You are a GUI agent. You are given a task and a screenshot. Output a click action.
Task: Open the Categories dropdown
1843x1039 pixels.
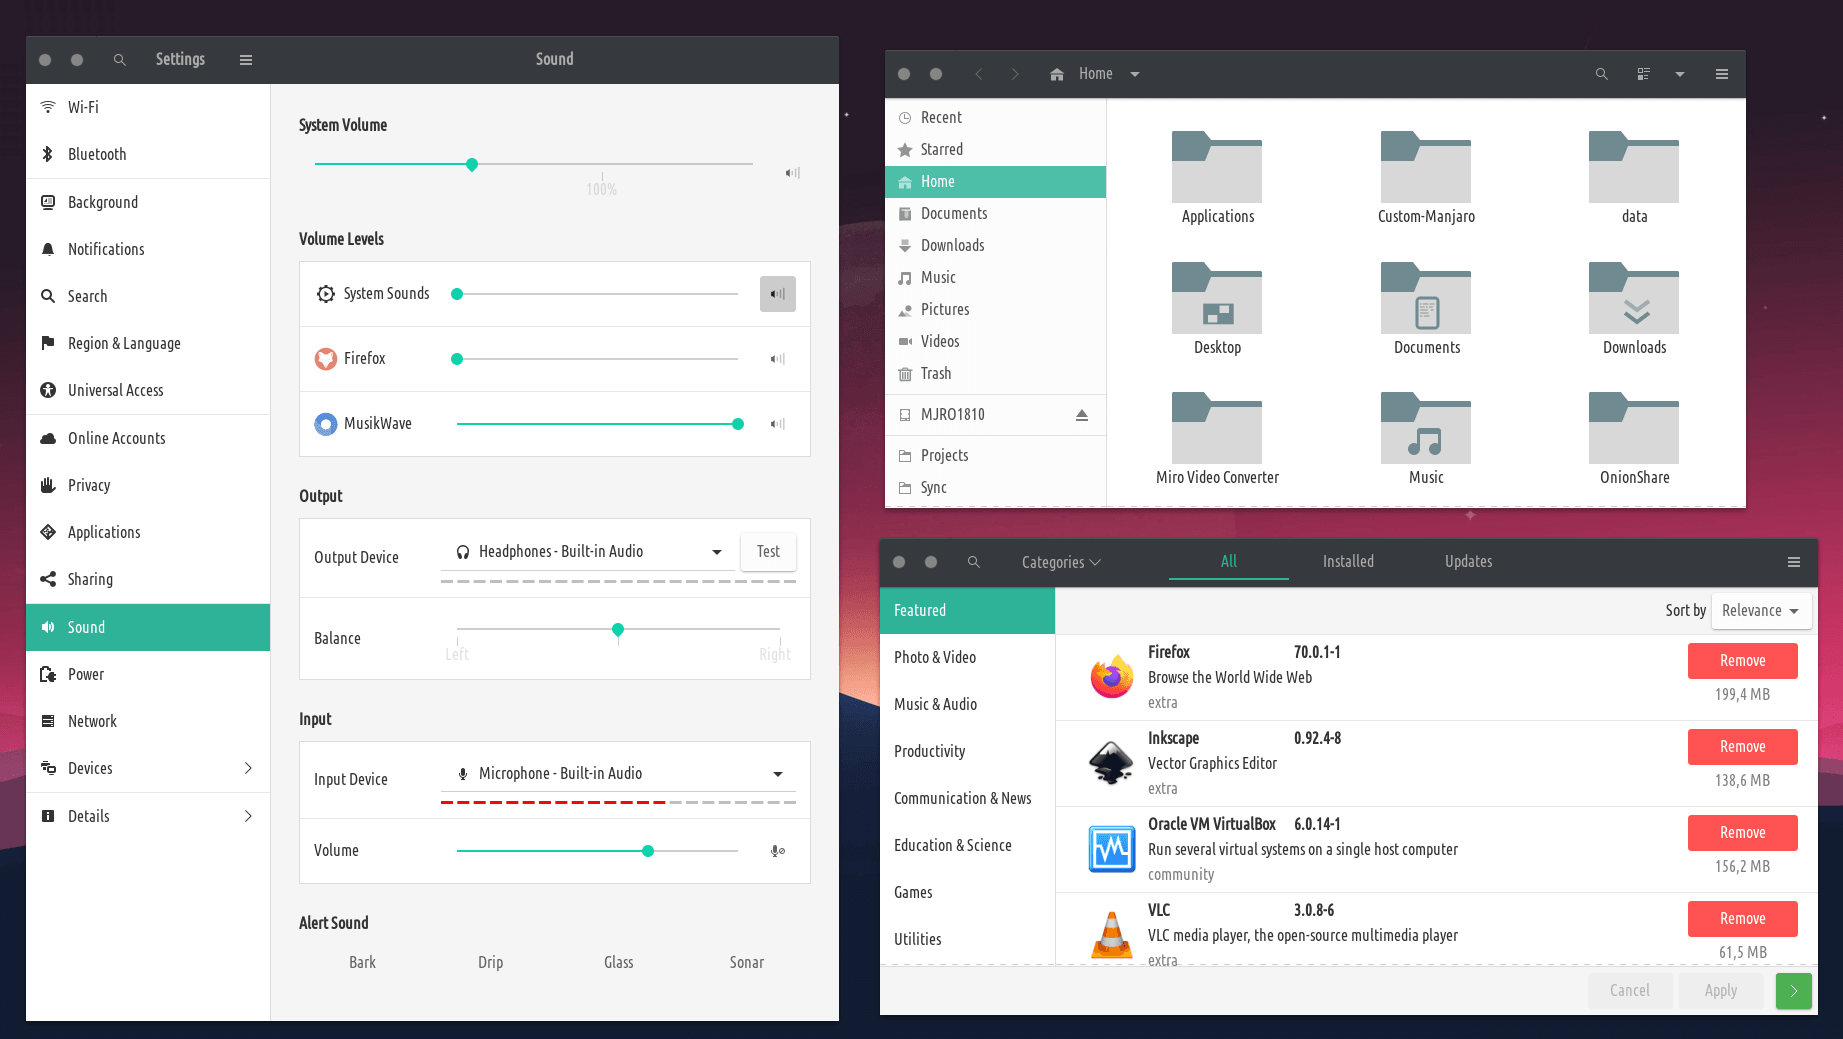click(x=1060, y=562)
